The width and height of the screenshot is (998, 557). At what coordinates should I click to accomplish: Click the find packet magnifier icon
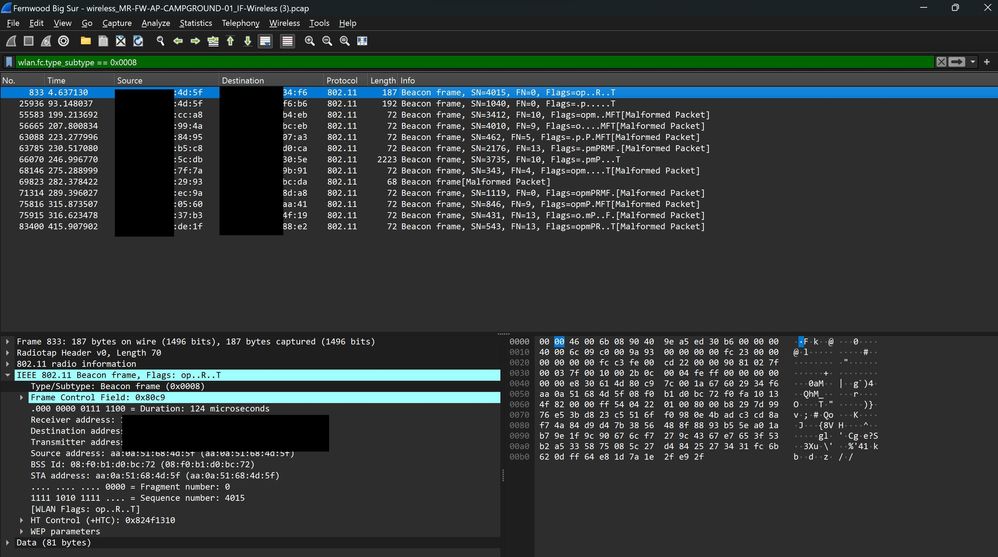click(x=160, y=41)
